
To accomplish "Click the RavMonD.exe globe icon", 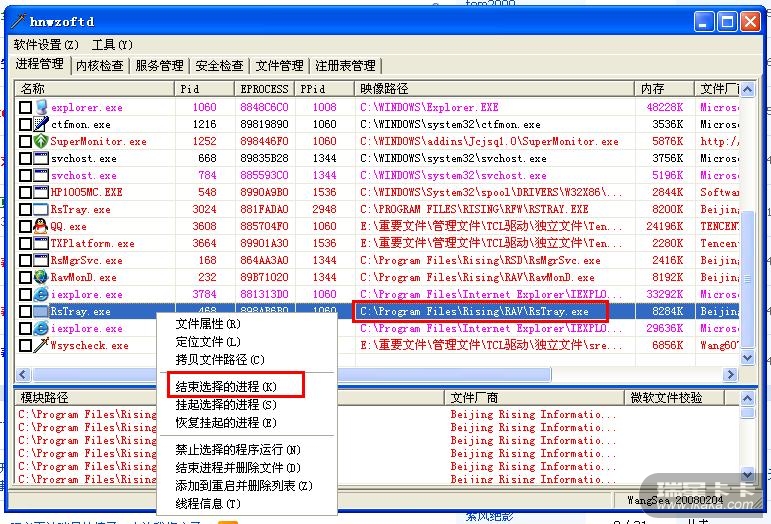I will [41, 277].
